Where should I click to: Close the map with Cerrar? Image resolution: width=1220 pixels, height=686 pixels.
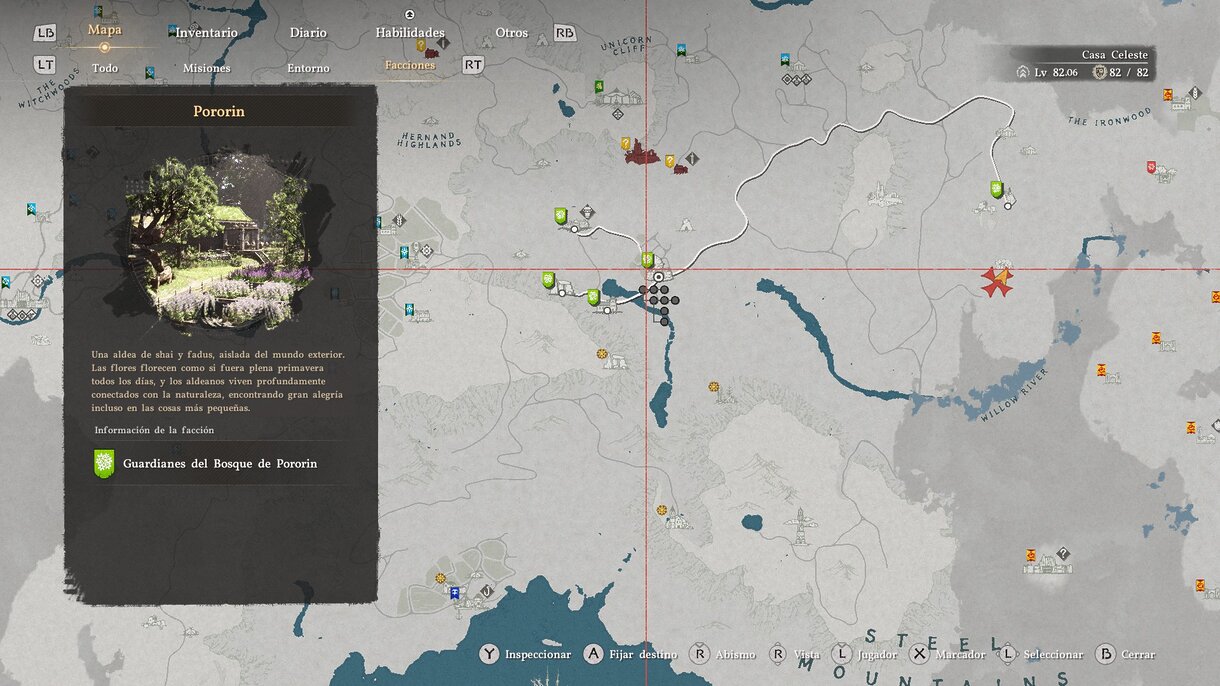pos(1126,654)
